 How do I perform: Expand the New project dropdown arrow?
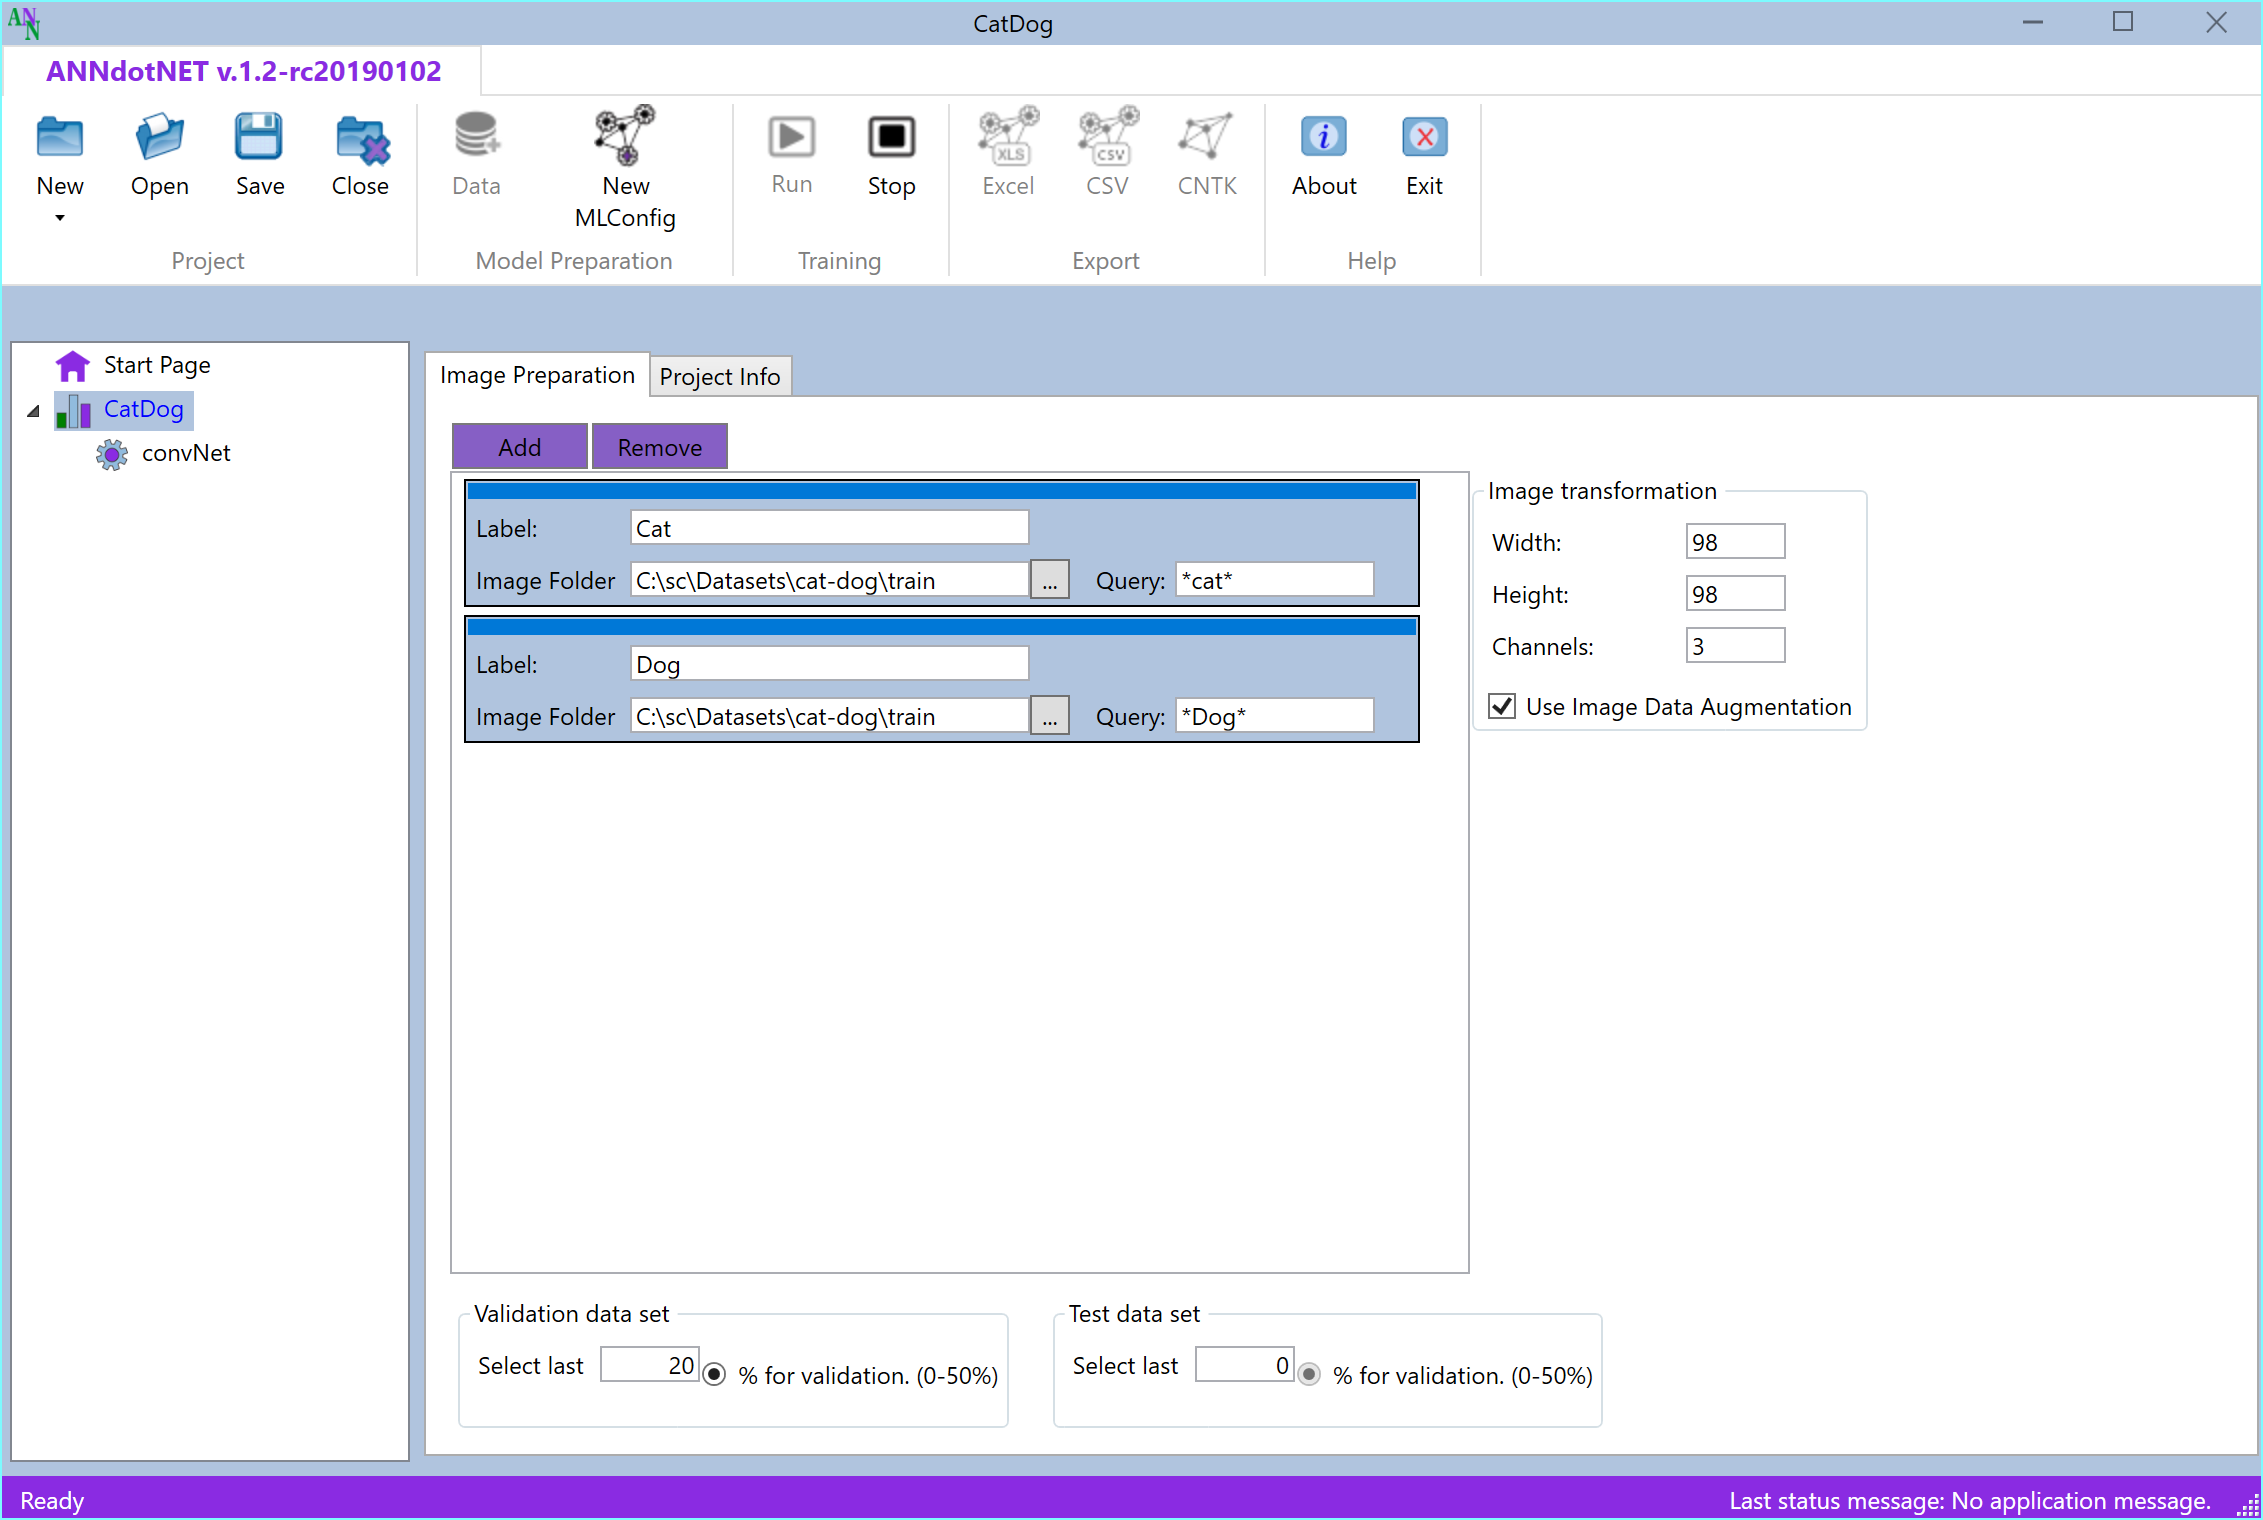pos(60,218)
